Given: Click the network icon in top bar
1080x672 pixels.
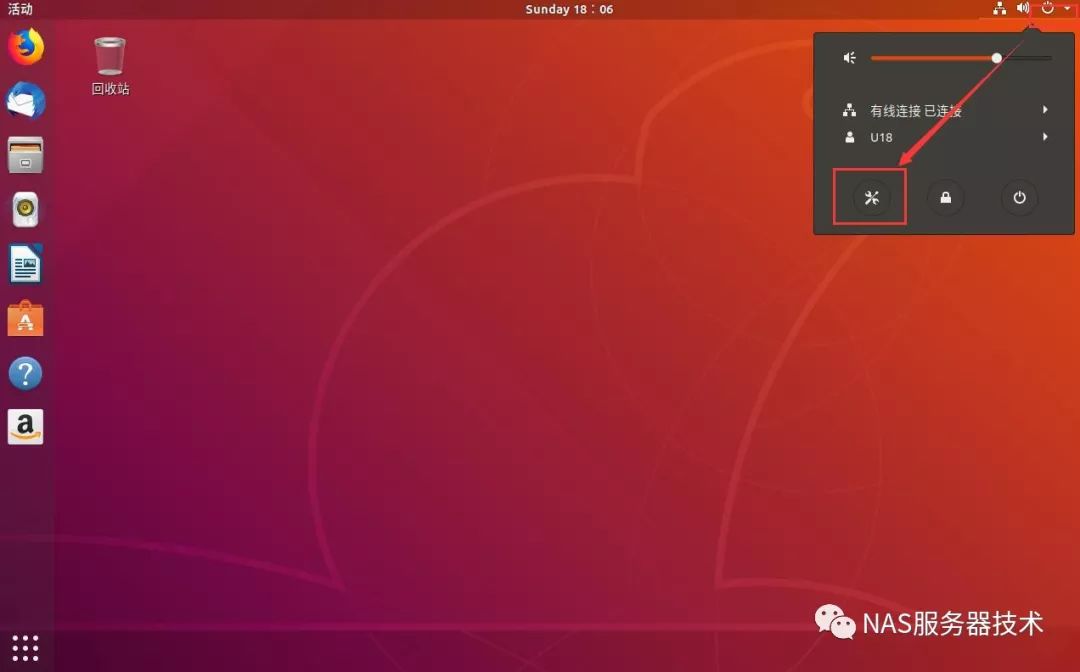Looking at the screenshot, I should click(999, 9).
